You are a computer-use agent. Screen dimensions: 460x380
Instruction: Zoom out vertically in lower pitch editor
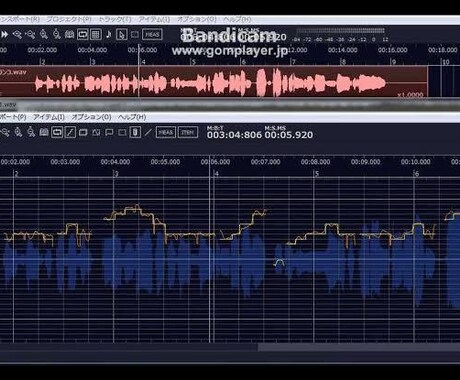31,133
